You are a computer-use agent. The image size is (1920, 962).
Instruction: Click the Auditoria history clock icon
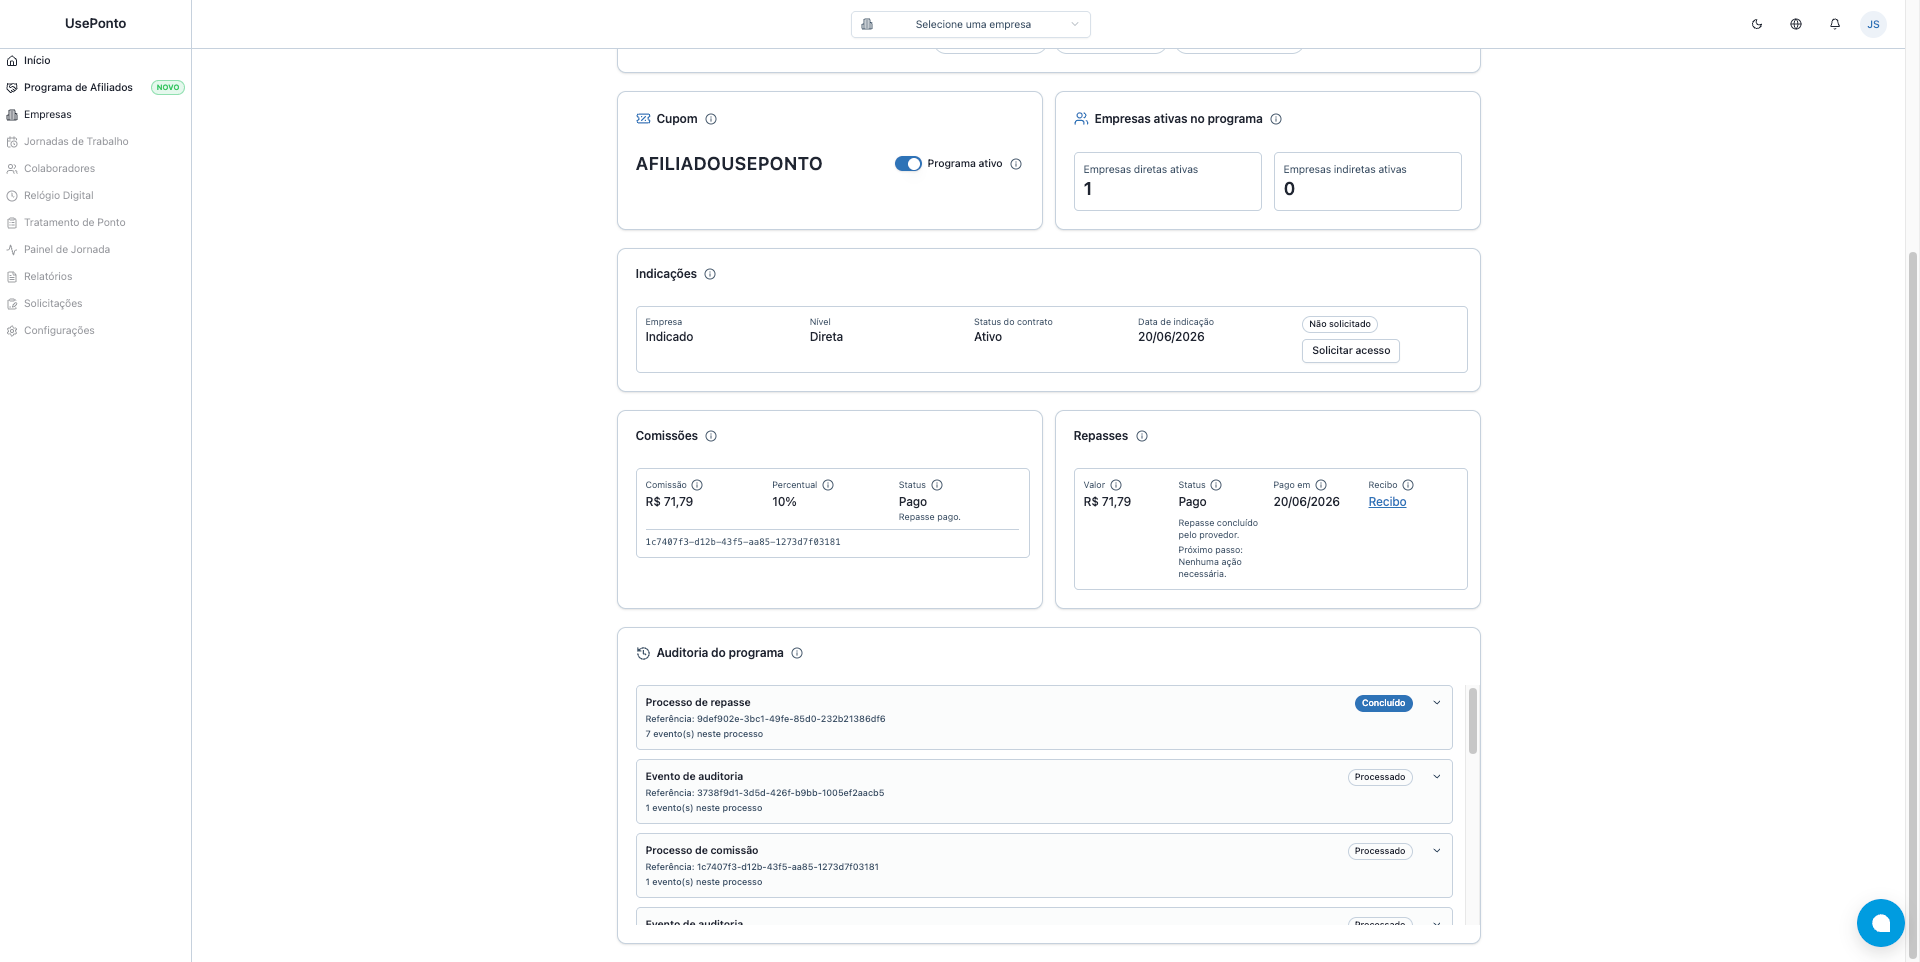pyautogui.click(x=643, y=653)
